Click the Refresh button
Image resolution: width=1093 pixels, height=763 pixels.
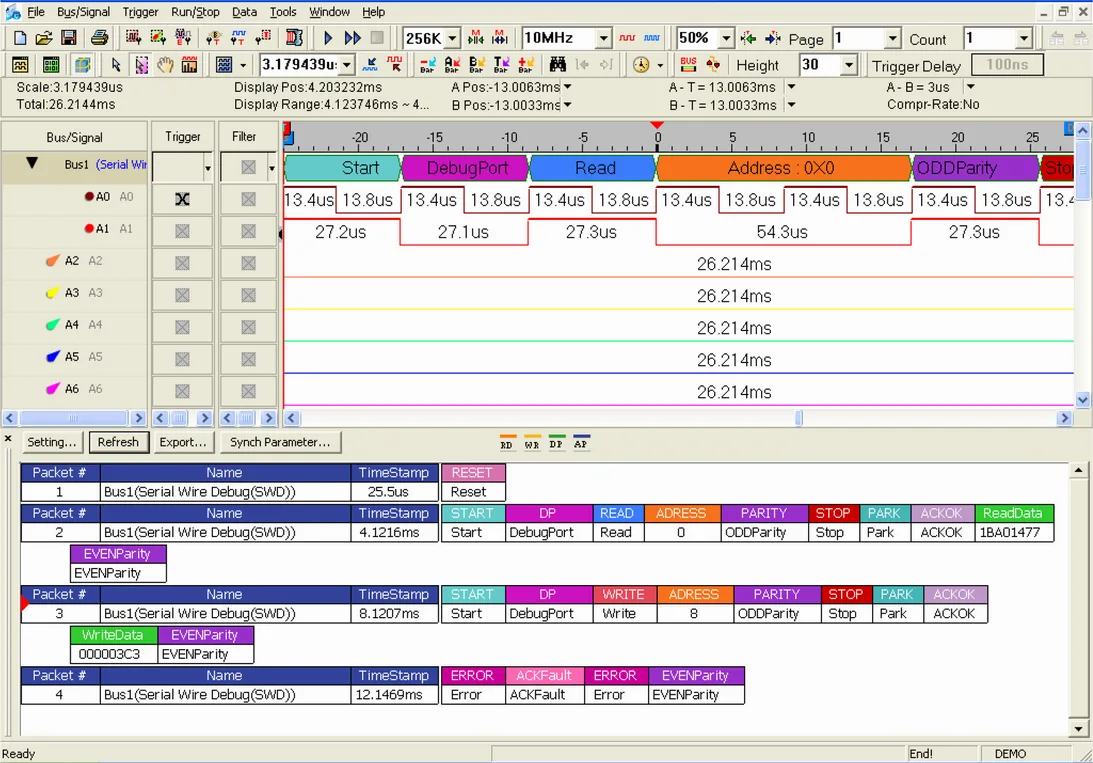[118, 442]
